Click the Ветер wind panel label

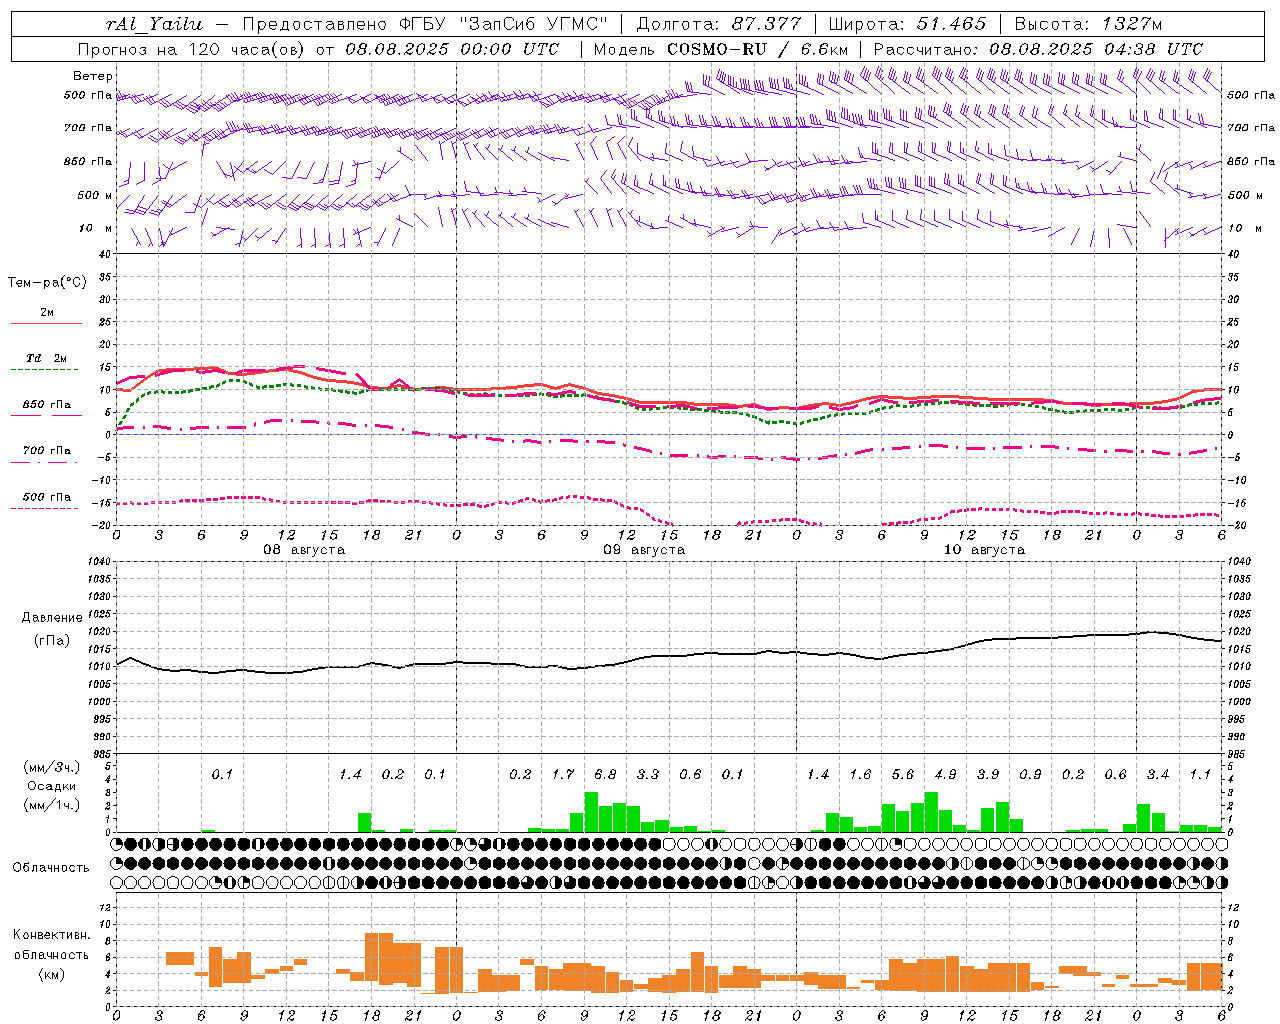pyautogui.click(x=93, y=76)
